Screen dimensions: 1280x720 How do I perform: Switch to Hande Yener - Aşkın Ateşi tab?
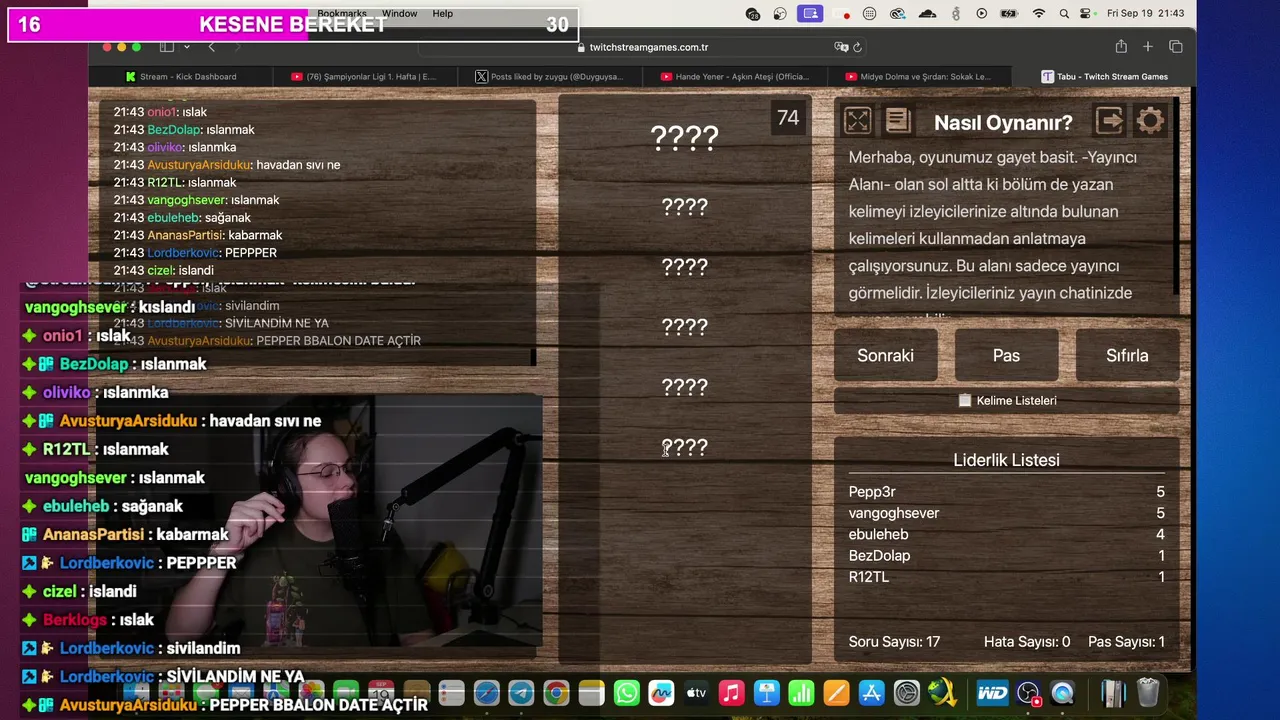coord(735,76)
